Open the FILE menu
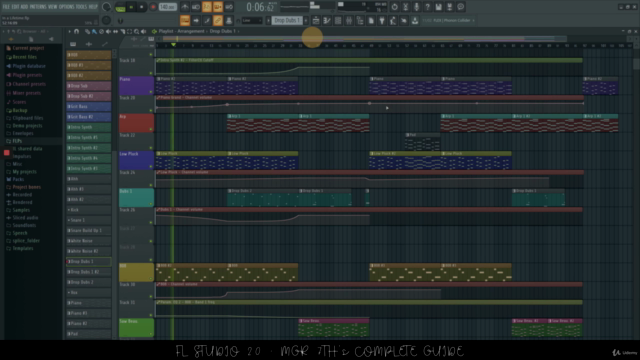 (x=6, y=7)
